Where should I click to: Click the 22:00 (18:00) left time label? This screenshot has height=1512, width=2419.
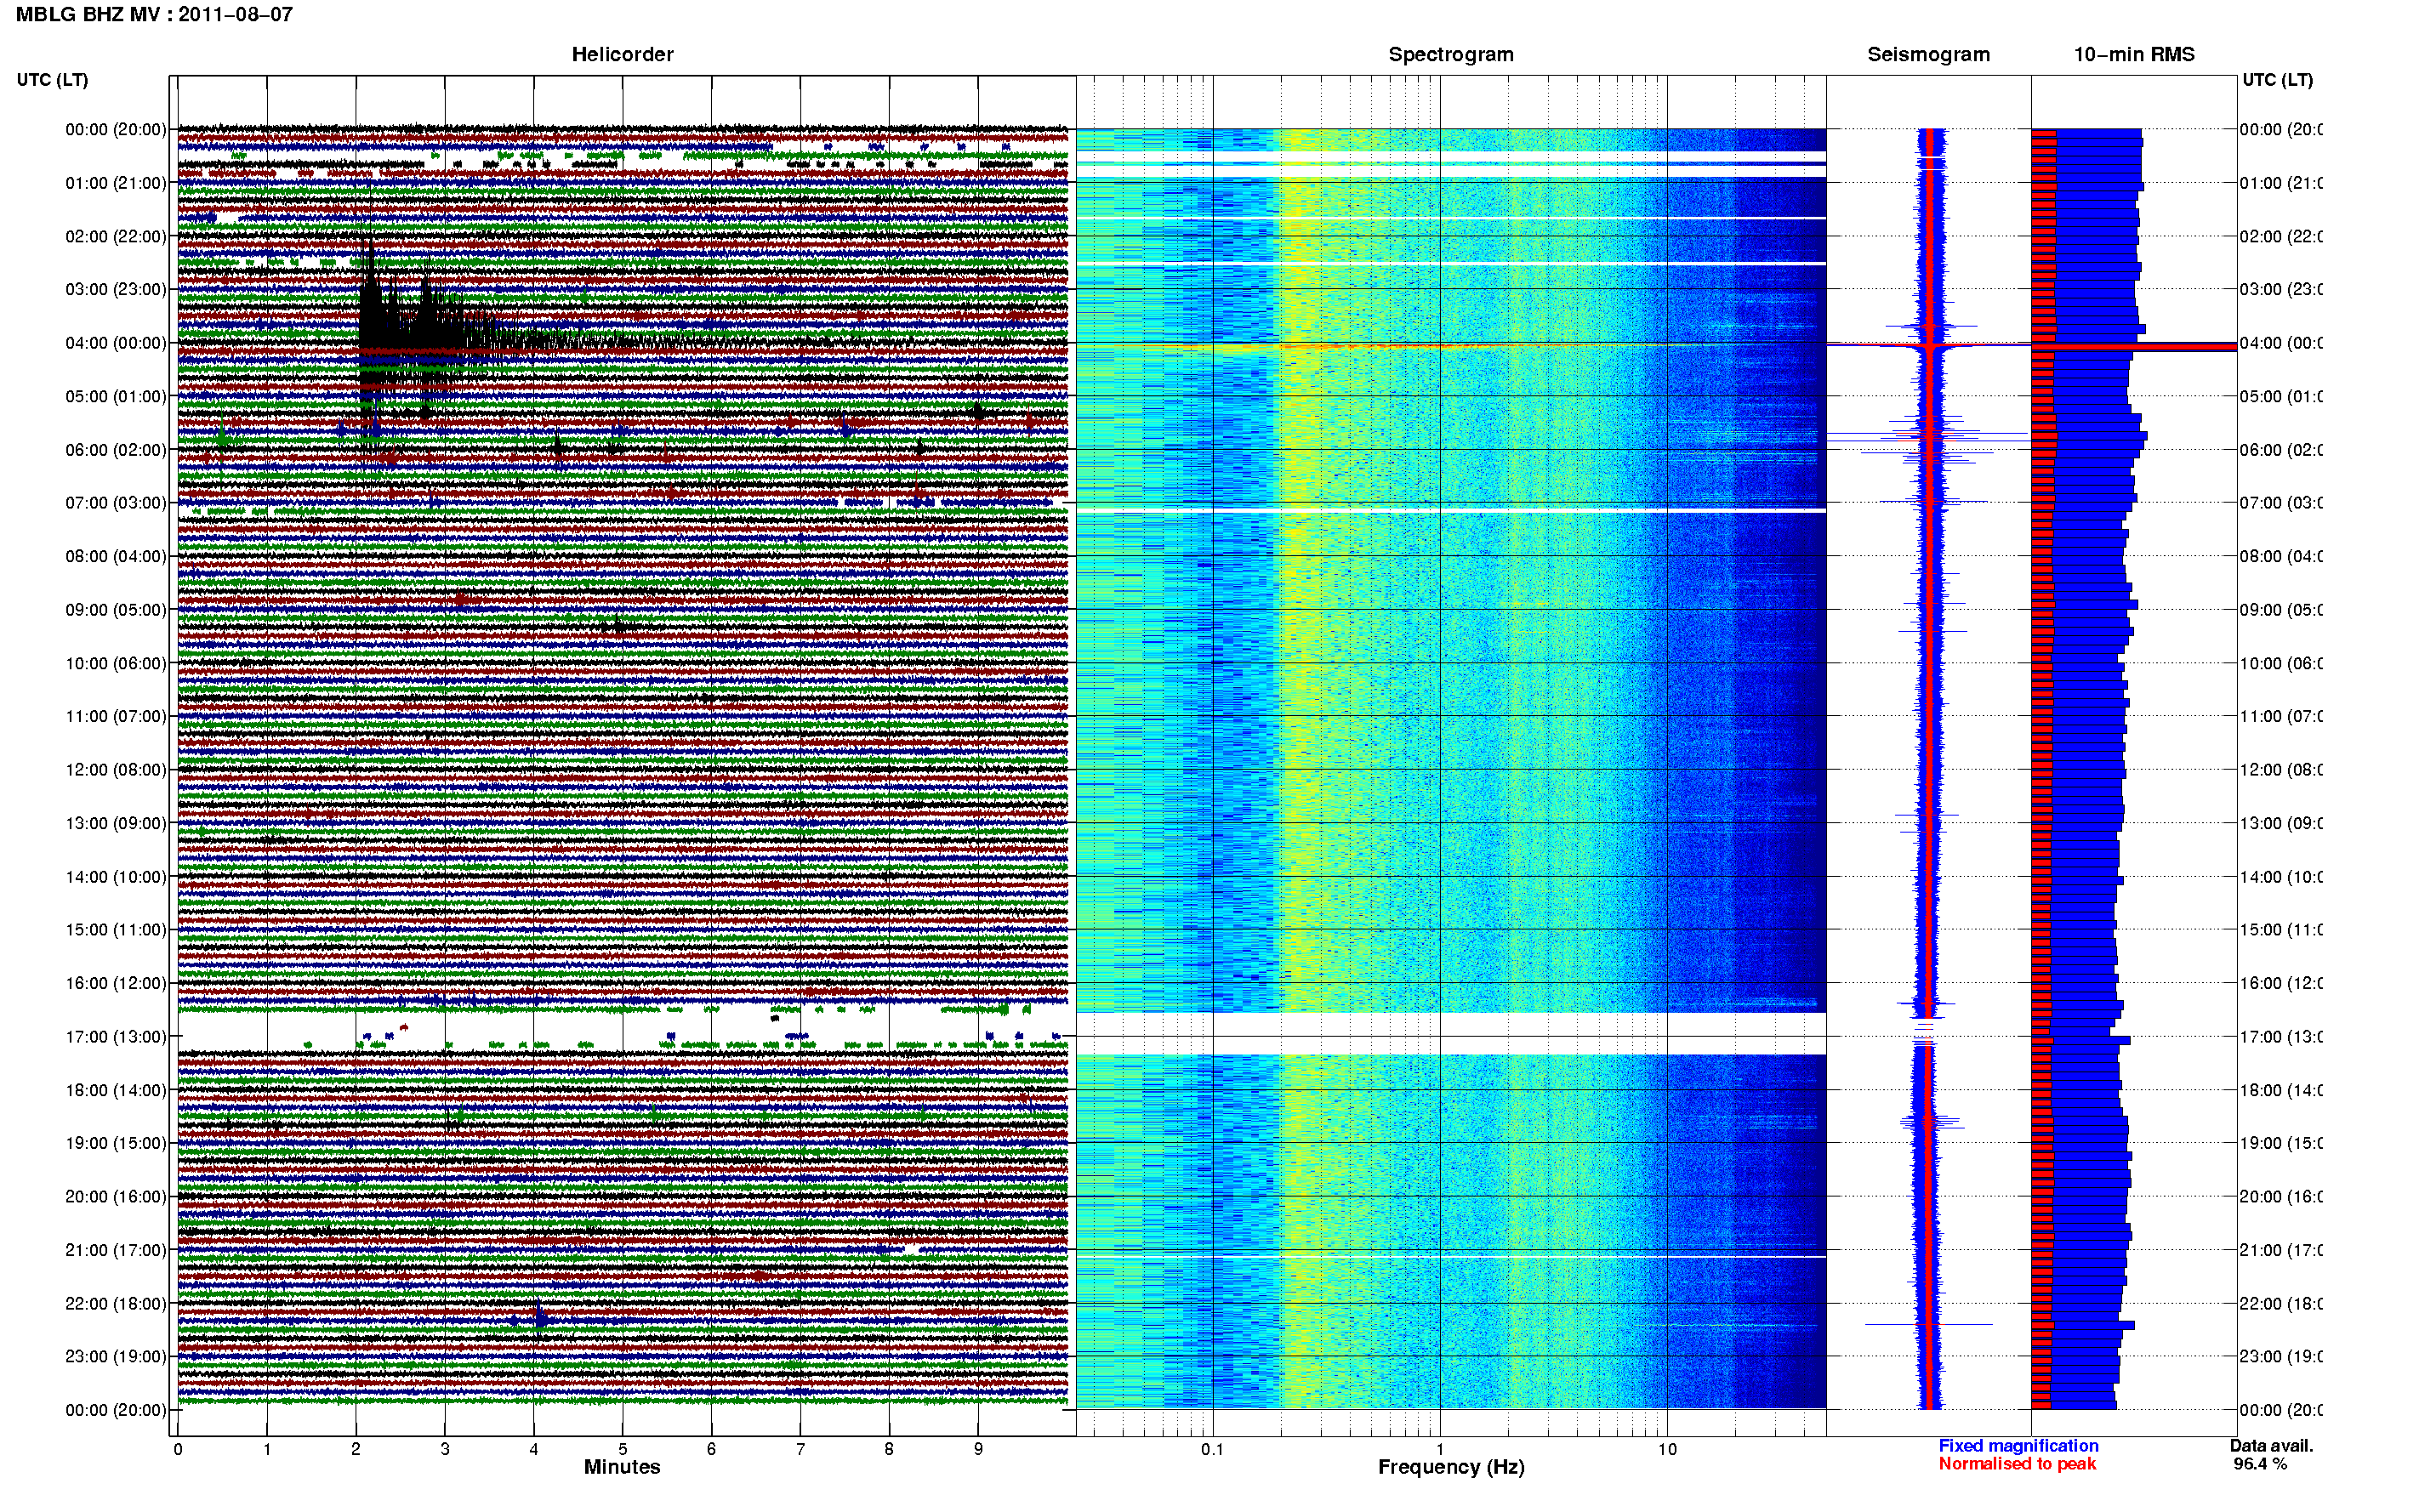[116, 1303]
